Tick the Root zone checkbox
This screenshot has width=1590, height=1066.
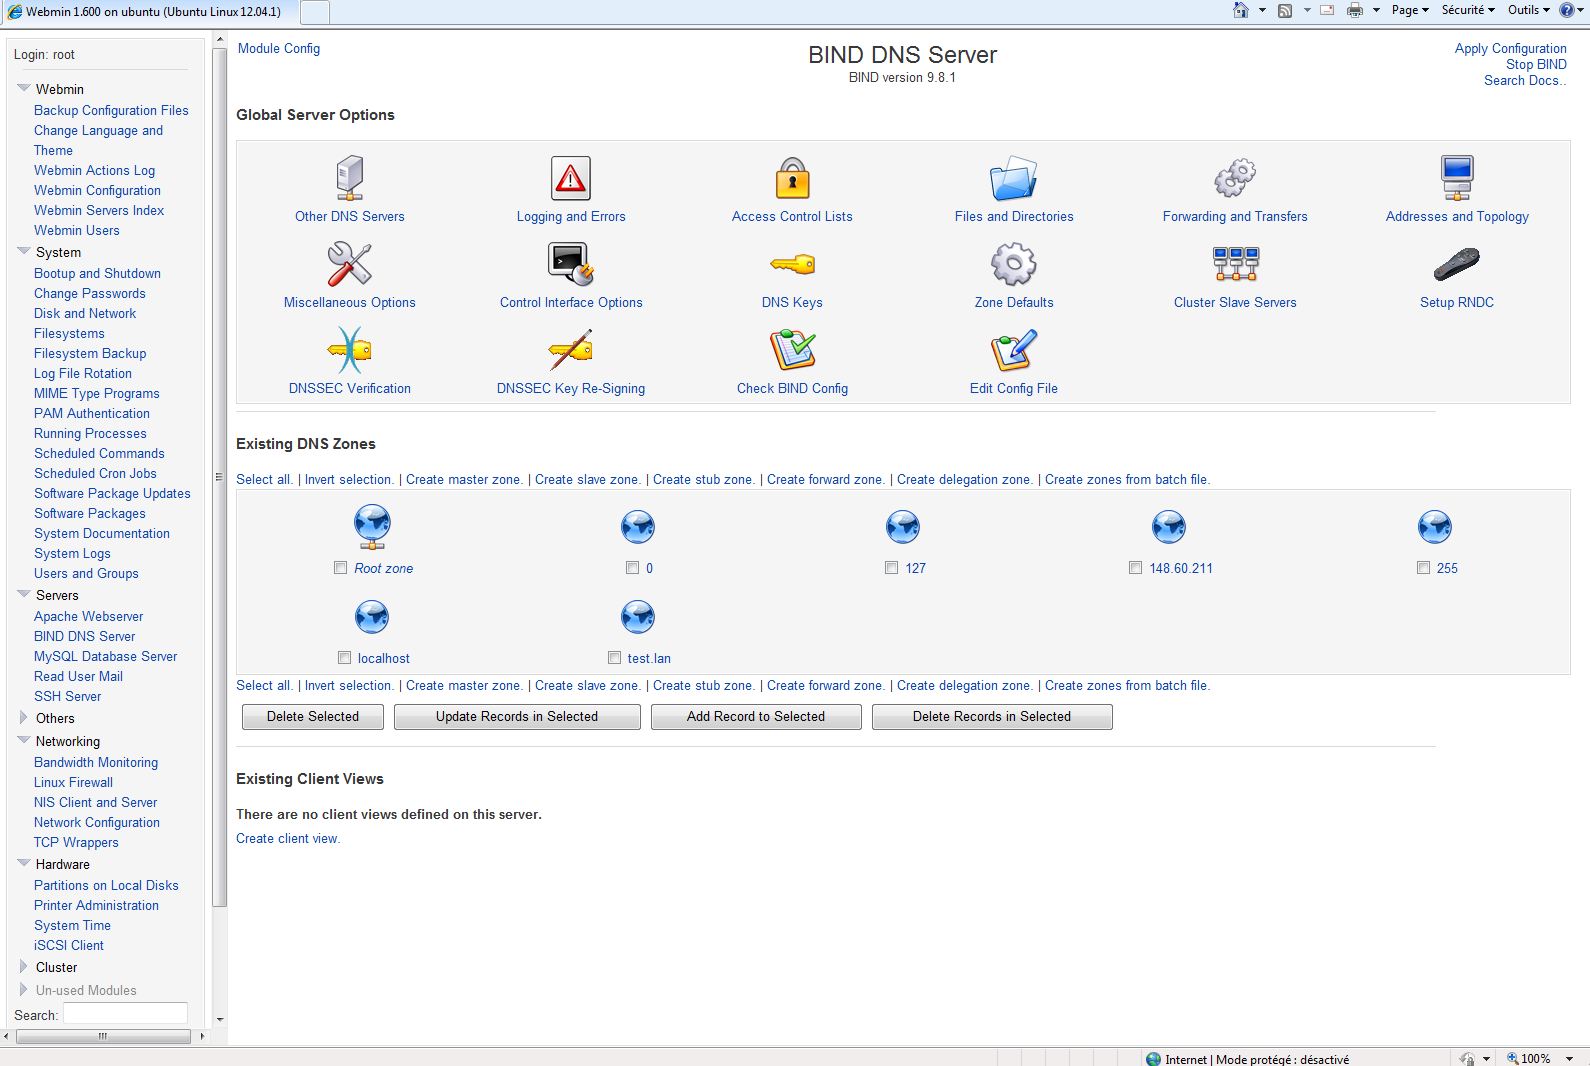point(341,568)
